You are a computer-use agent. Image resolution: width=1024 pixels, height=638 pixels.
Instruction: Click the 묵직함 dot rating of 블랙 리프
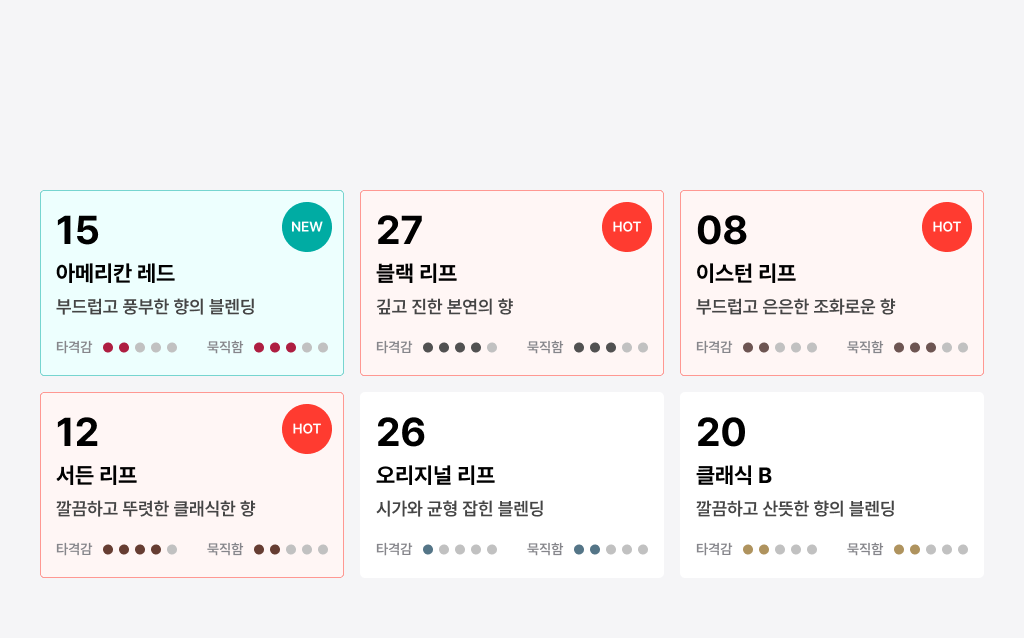click(x=611, y=347)
